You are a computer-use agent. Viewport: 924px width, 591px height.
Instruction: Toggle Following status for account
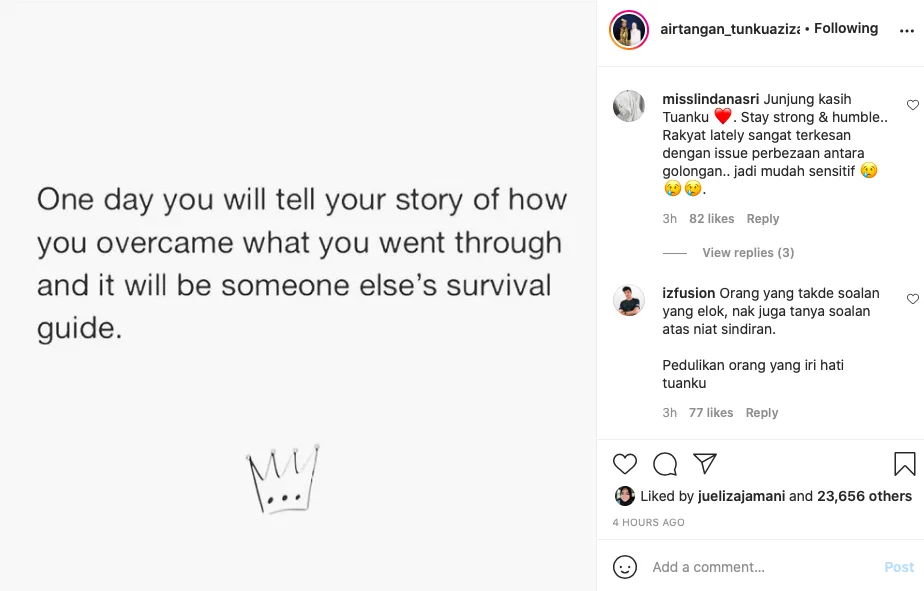click(x=846, y=29)
